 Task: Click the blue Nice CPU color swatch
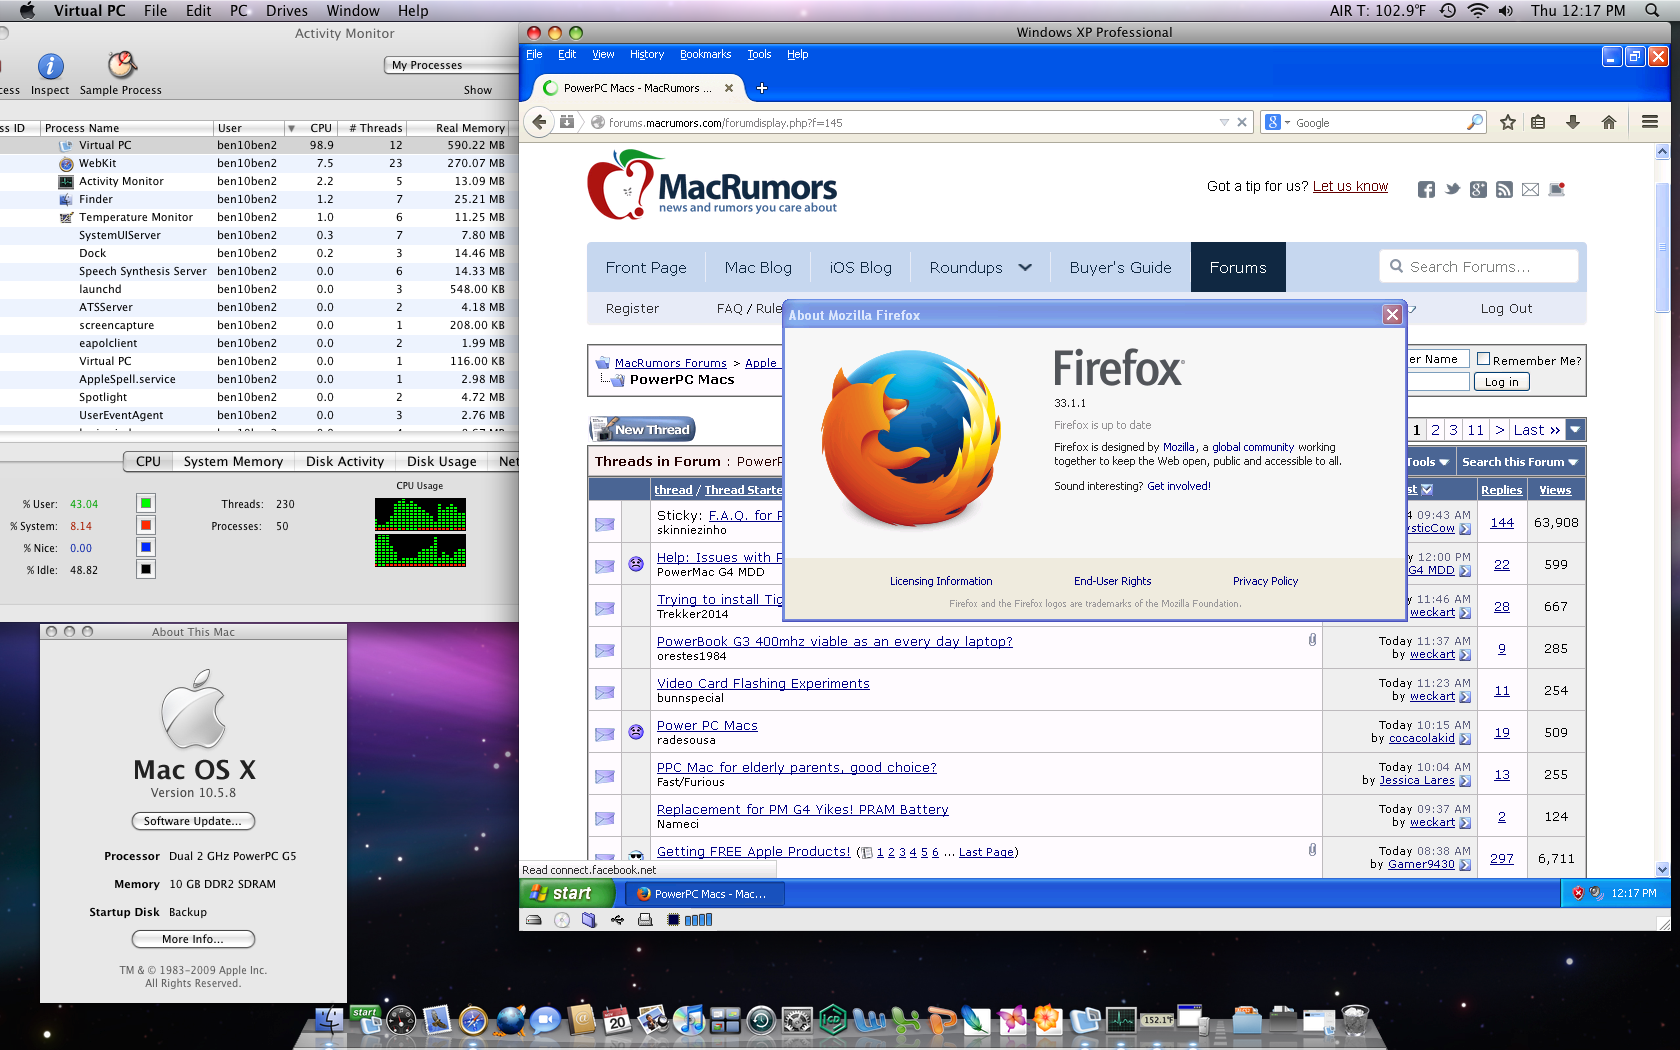(146, 547)
